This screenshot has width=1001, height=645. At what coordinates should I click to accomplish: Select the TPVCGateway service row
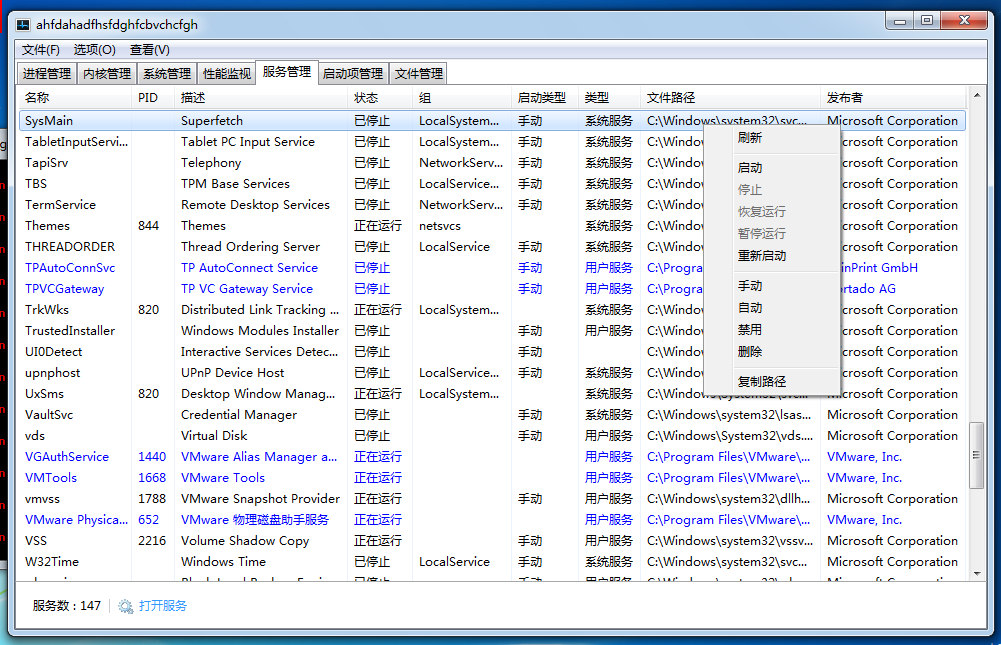coord(492,289)
